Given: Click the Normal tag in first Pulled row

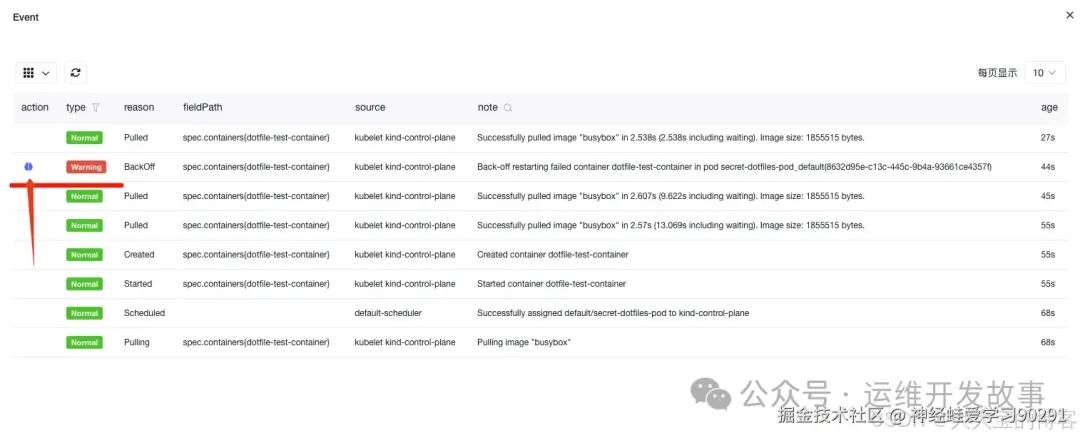Looking at the screenshot, I should click(84, 138).
